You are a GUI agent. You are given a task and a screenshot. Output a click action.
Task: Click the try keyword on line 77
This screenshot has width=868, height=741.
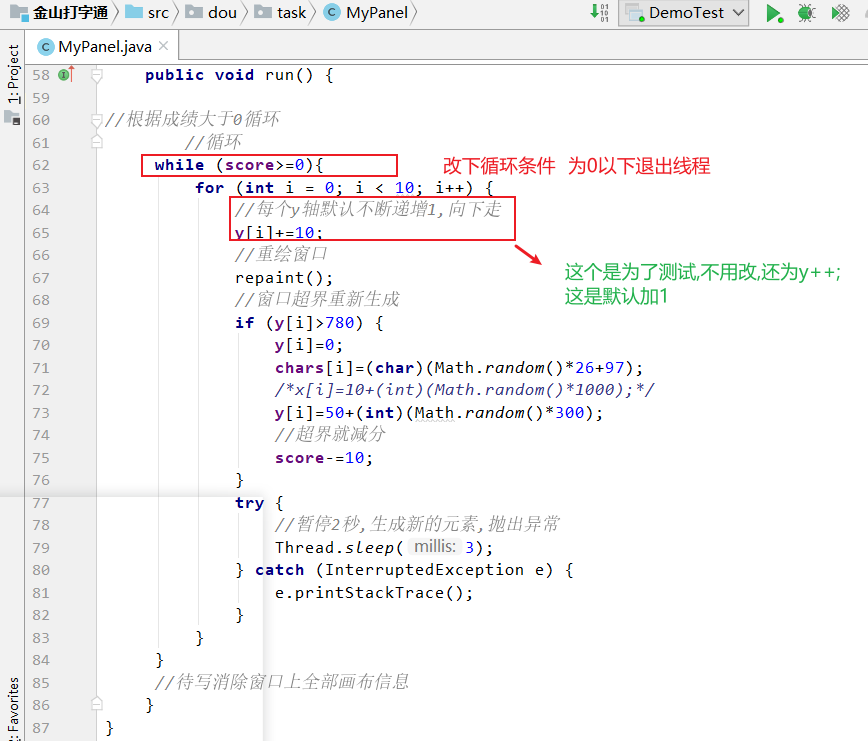[x=249, y=503]
